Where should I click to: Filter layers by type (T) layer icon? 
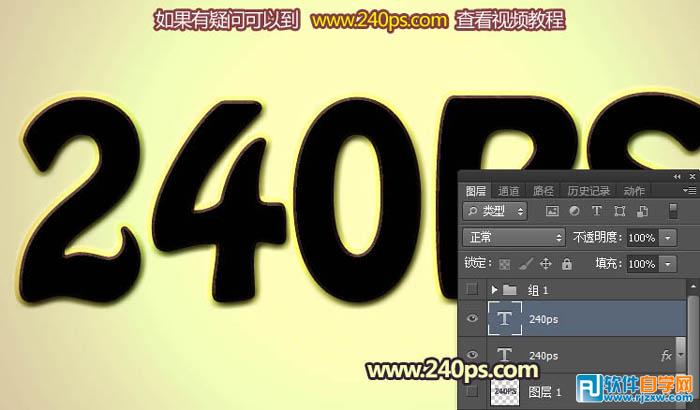tap(596, 211)
